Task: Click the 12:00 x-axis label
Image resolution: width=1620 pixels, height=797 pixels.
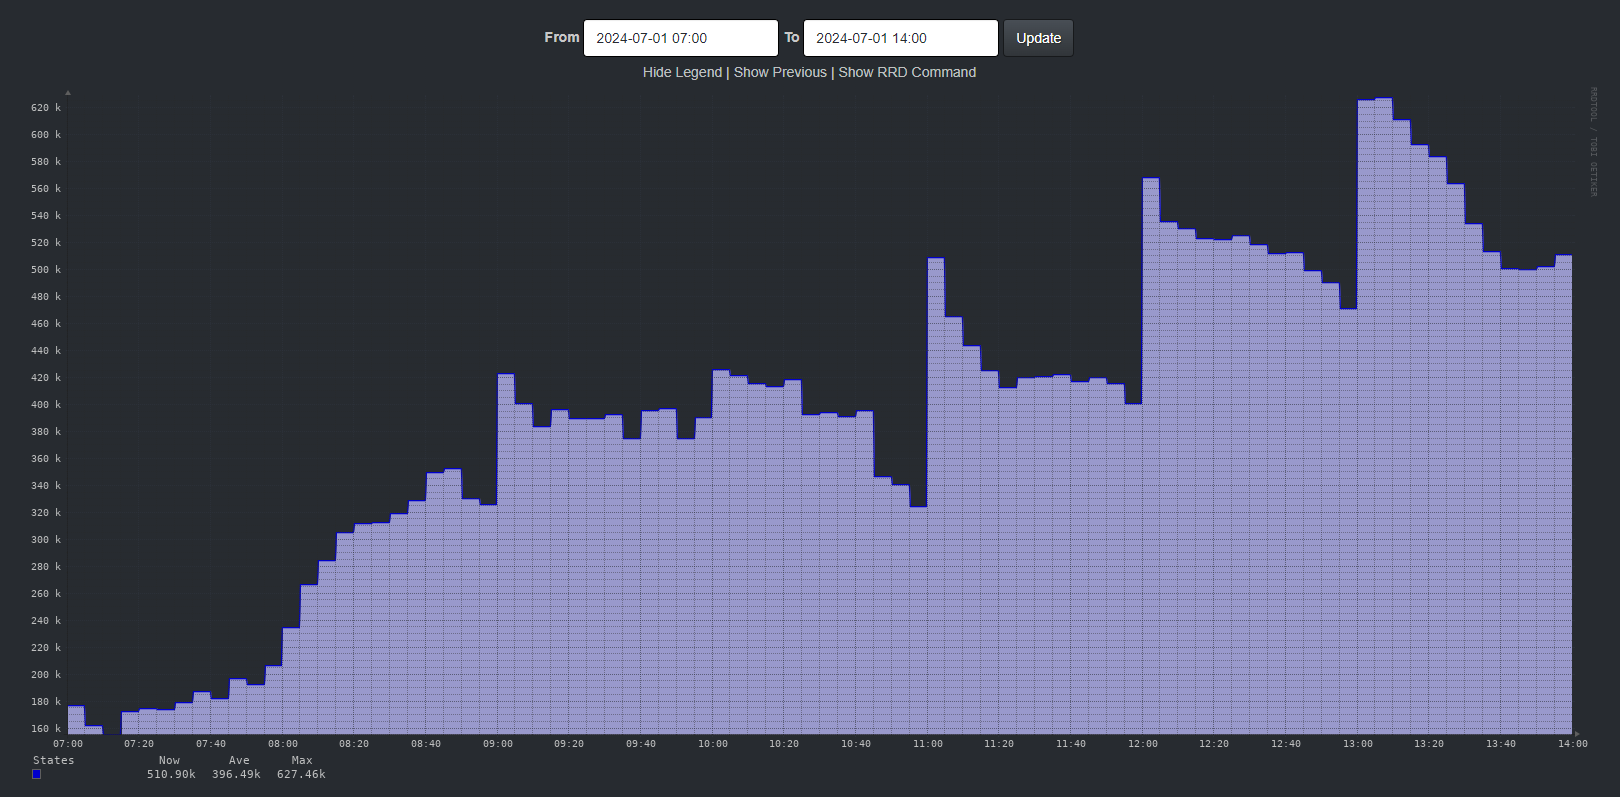Action: pyautogui.click(x=1143, y=744)
